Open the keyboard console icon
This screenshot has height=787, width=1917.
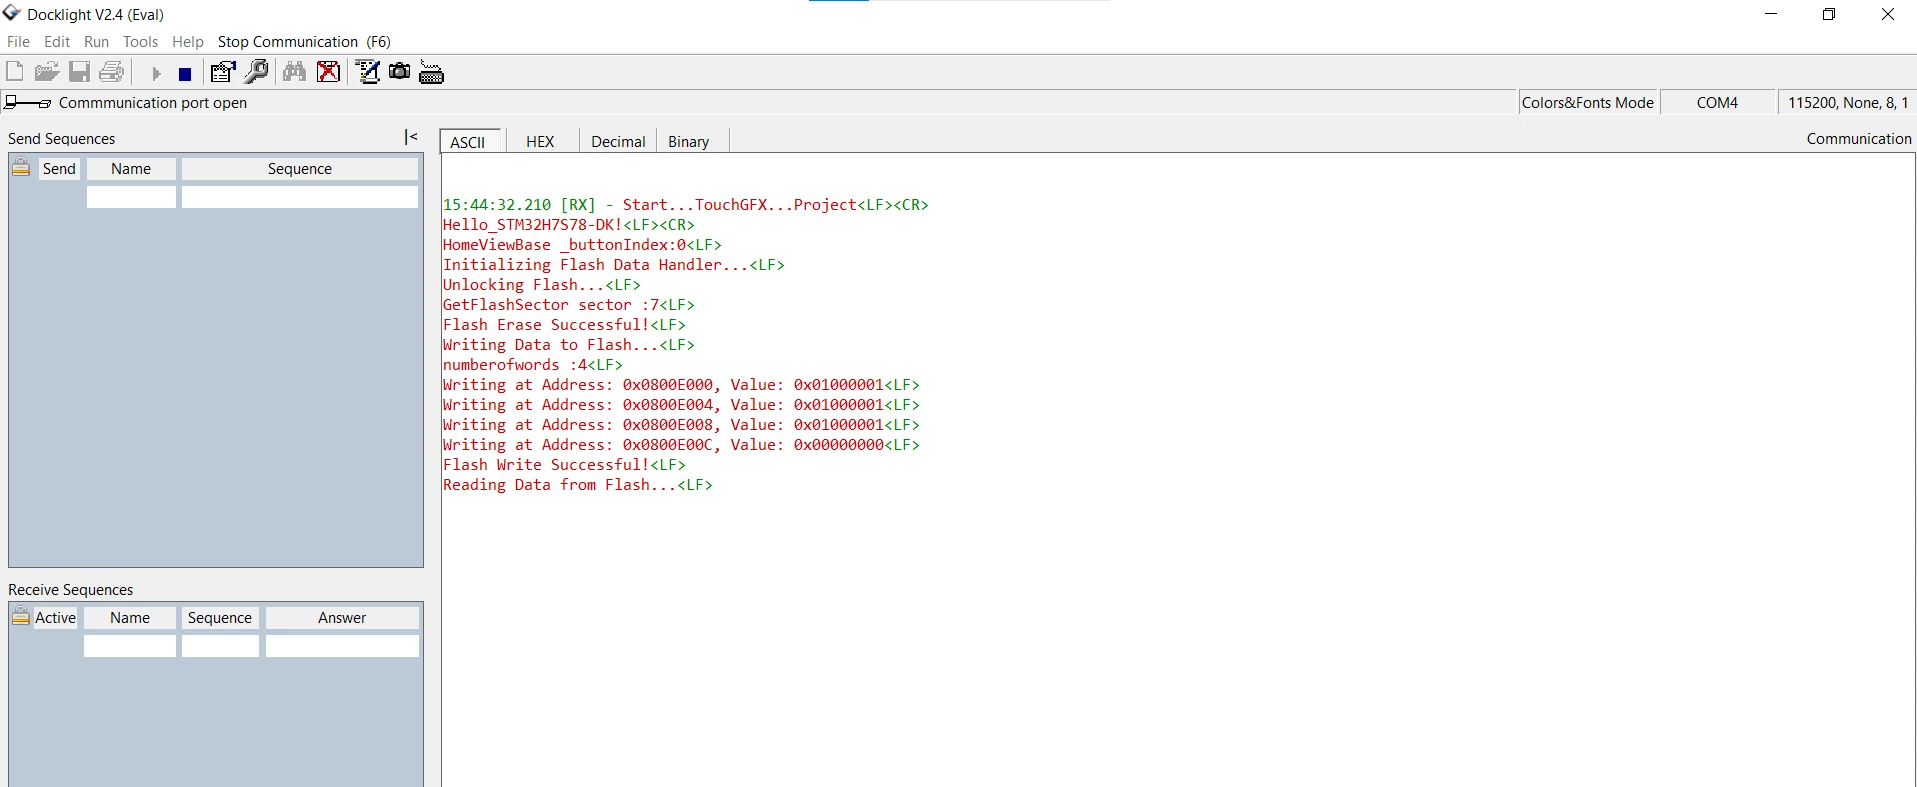pyautogui.click(x=432, y=72)
